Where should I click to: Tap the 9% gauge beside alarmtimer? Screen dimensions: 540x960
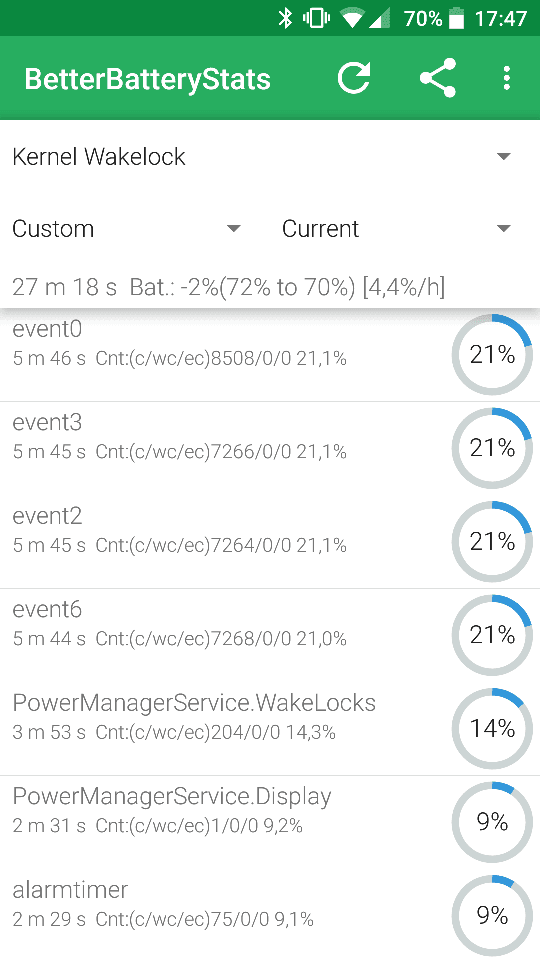click(492, 915)
